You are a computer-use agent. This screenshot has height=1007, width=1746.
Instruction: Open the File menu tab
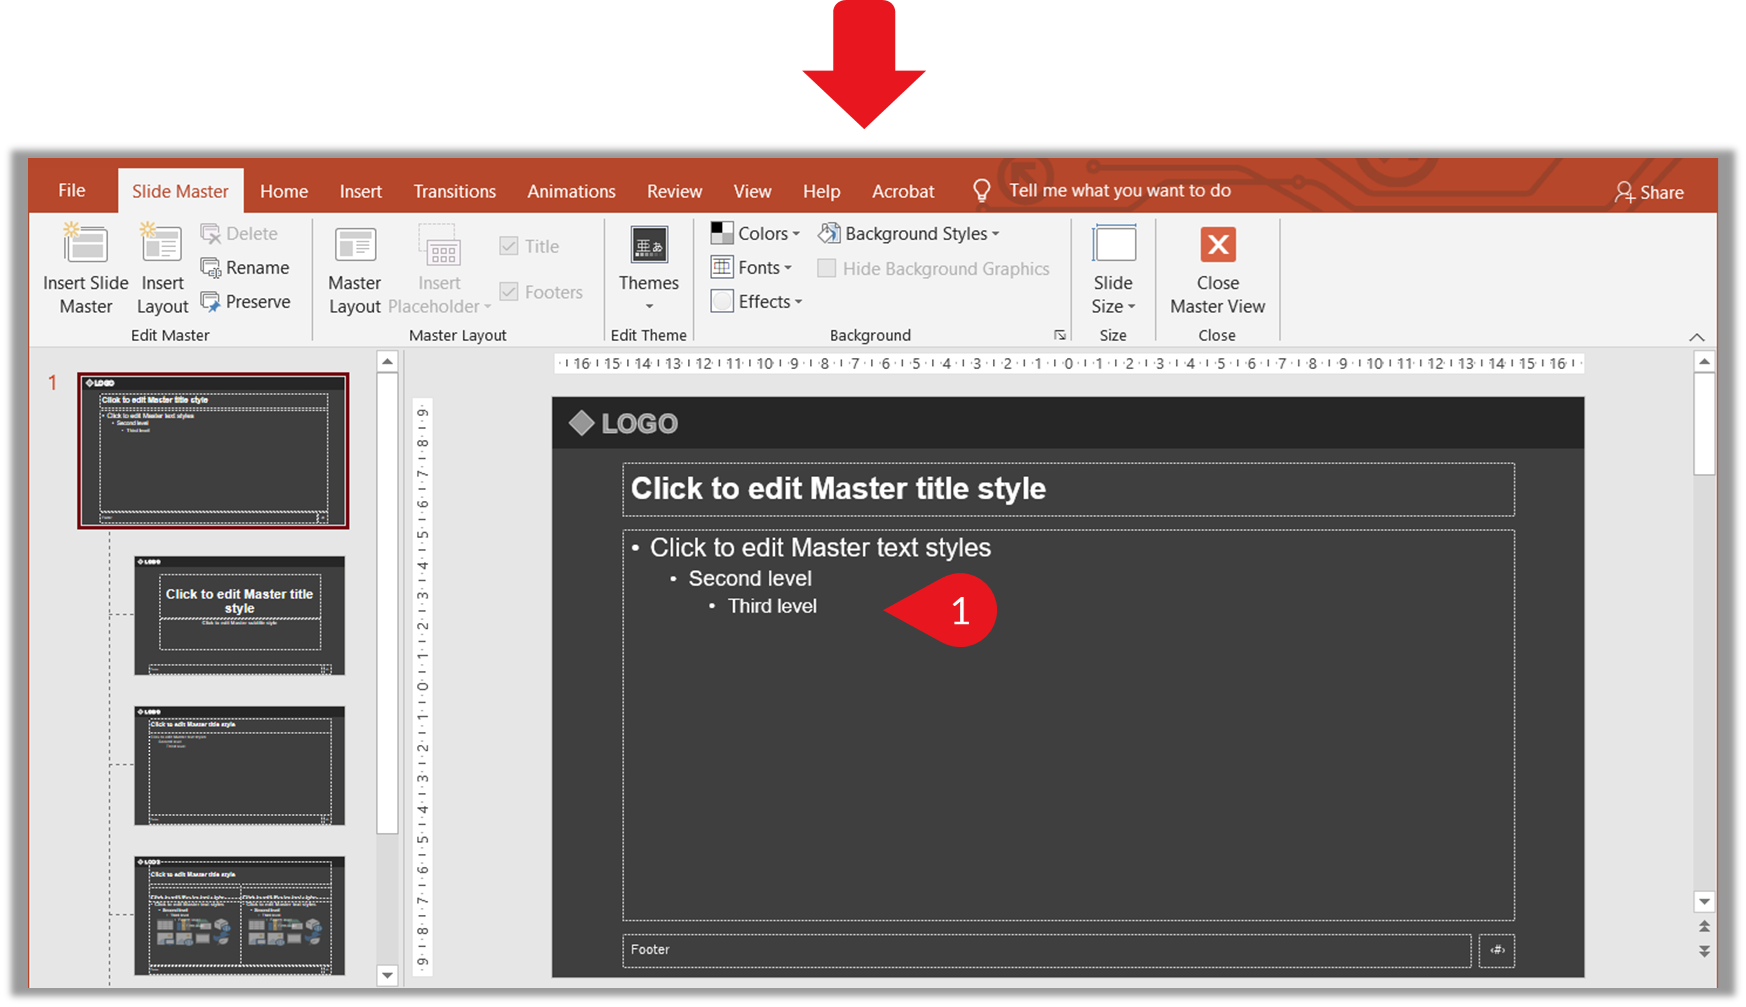72,191
